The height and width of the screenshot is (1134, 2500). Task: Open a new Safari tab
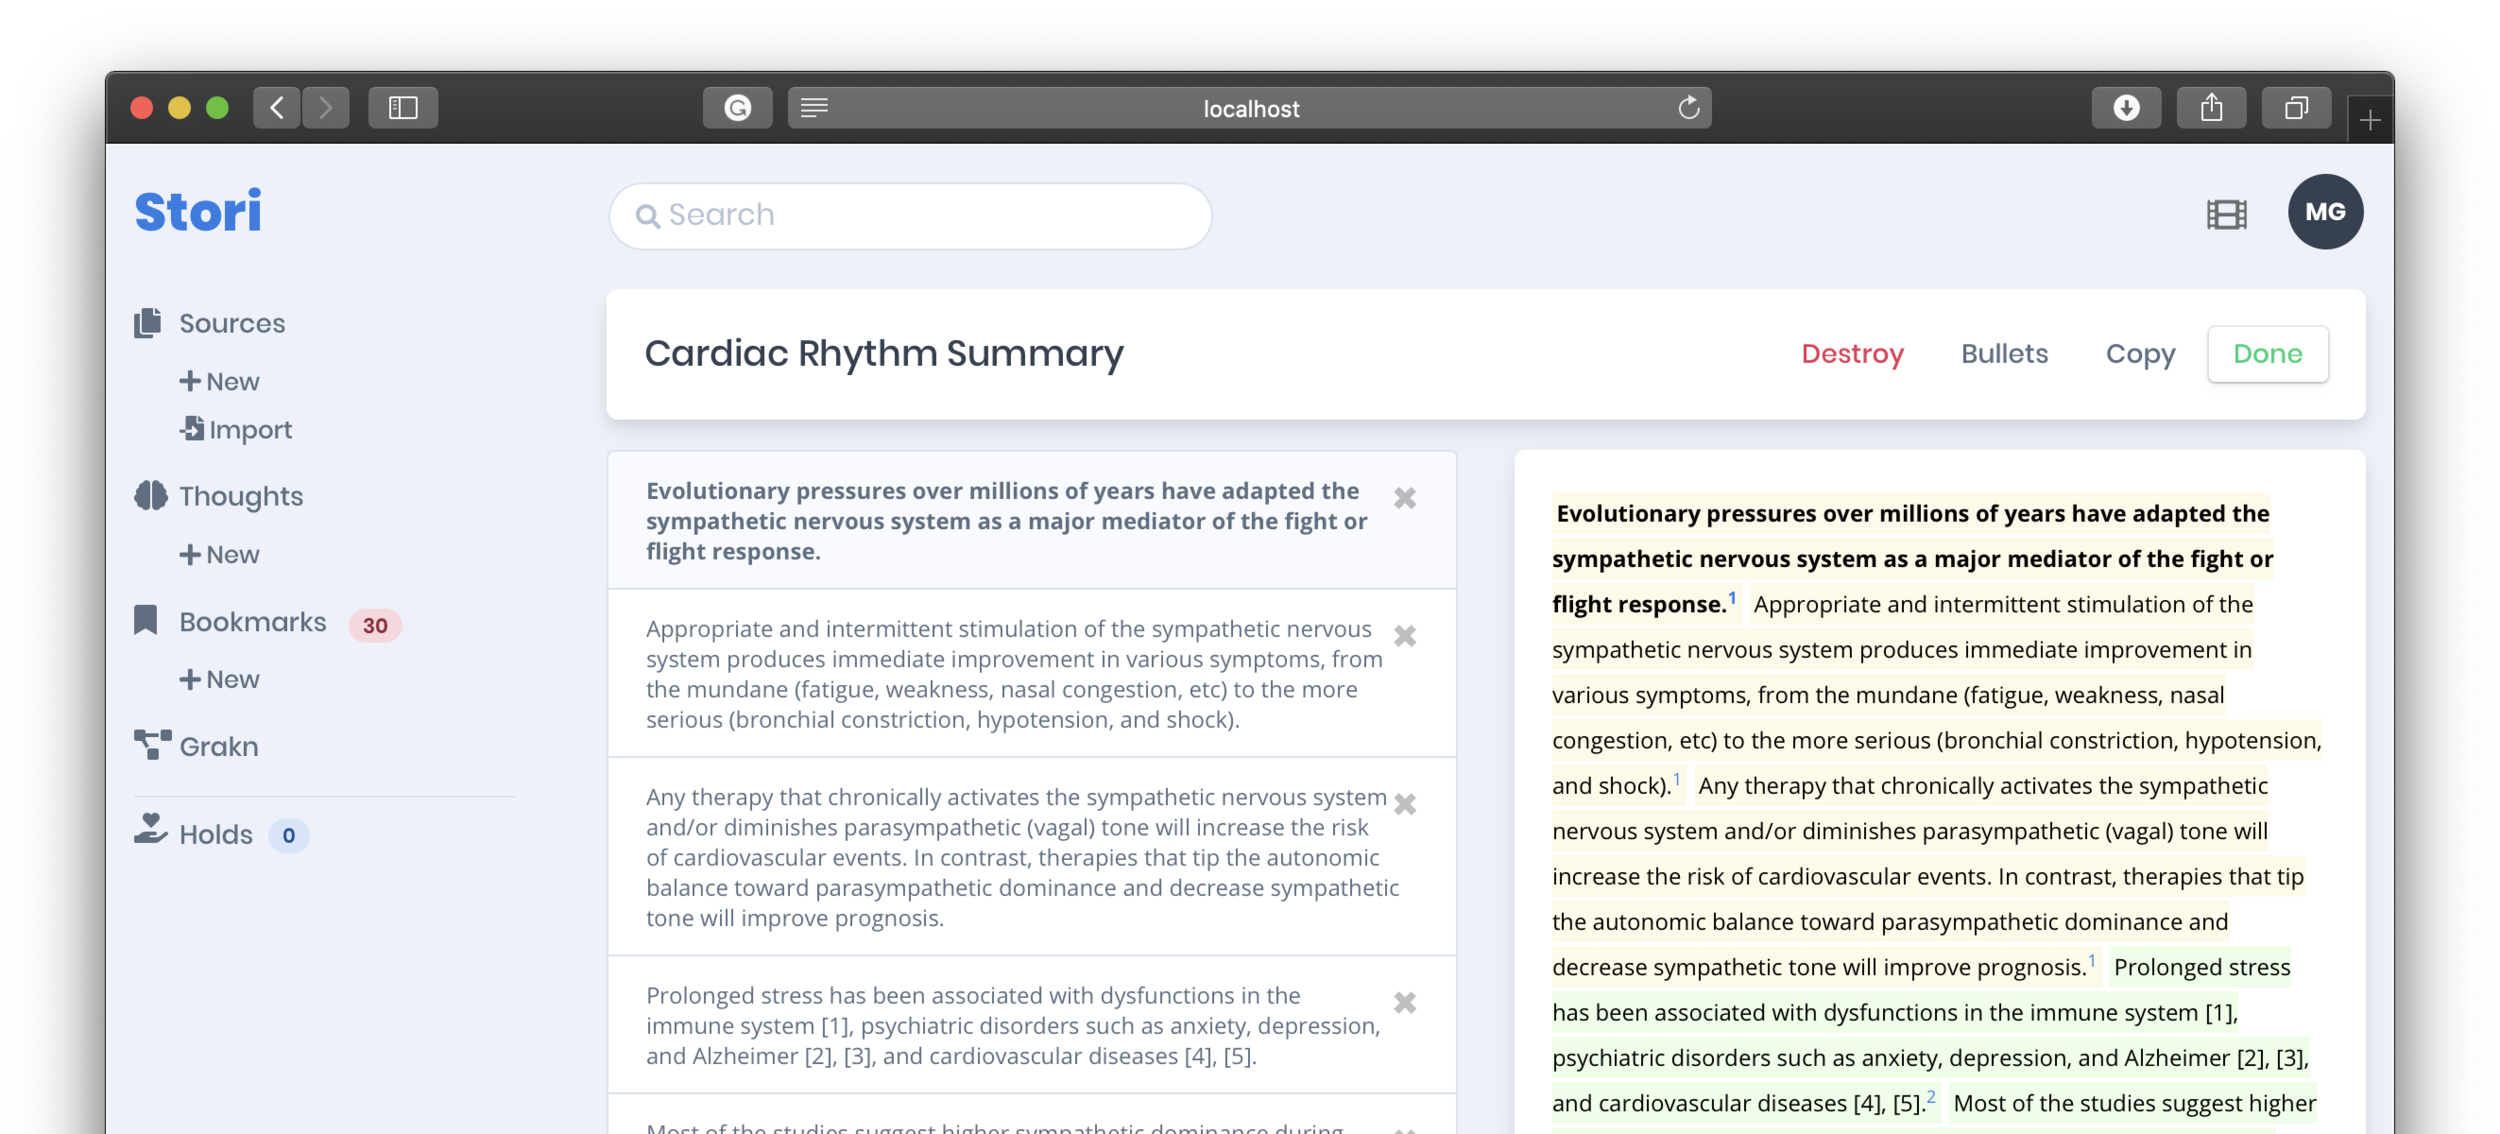tap(2369, 121)
